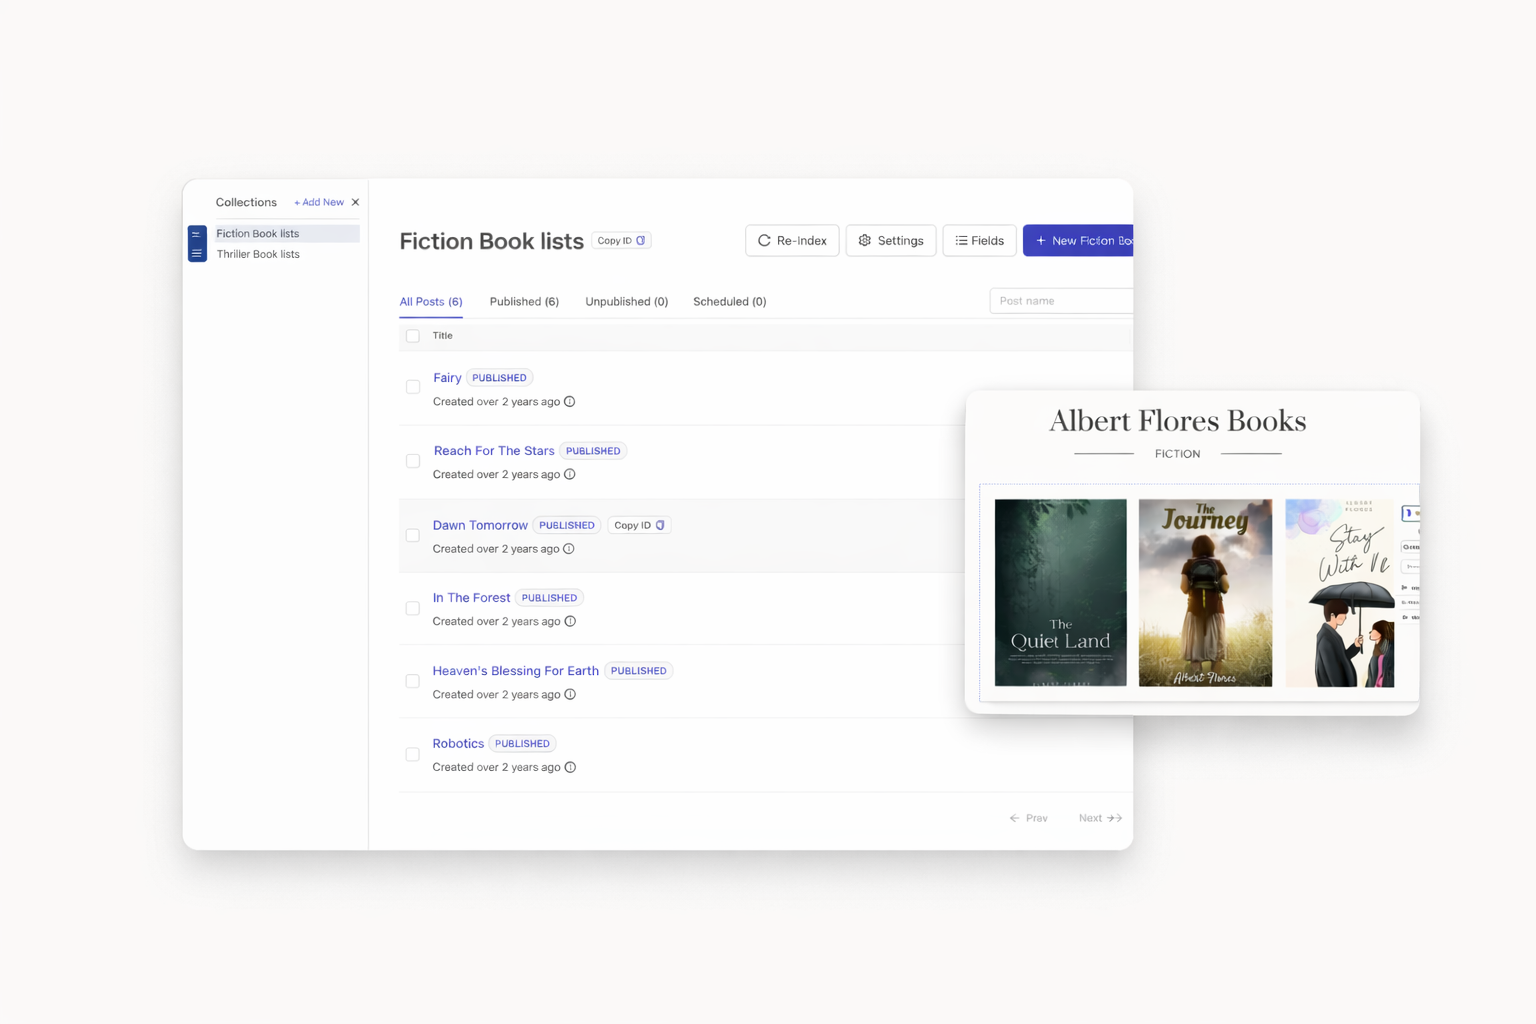Copy the ID of Dawn Tomorrow post
The image size is (1536, 1024).
pos(639,526)
